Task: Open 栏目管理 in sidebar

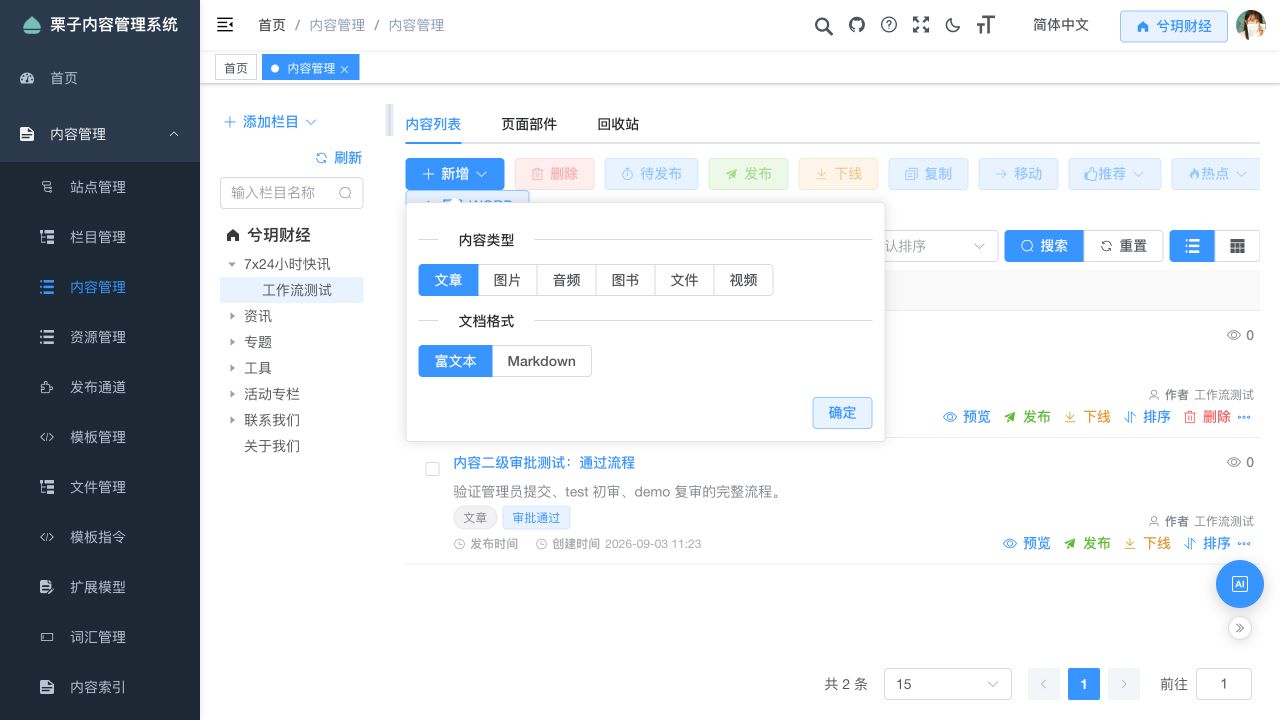Action: point(100,237)
